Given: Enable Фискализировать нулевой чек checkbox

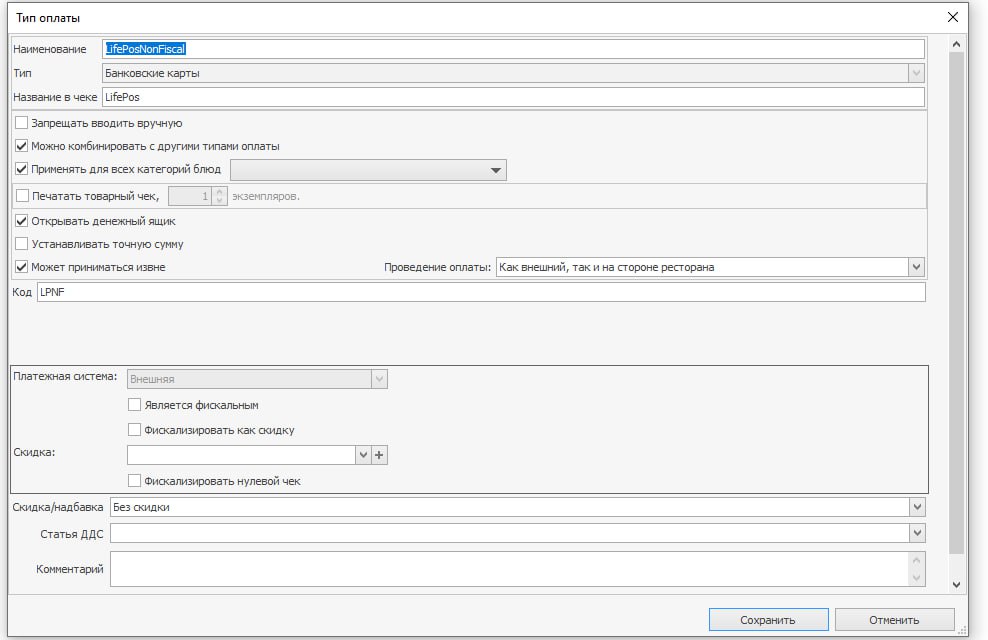Looking at the screenshot, I should [134, 481].
